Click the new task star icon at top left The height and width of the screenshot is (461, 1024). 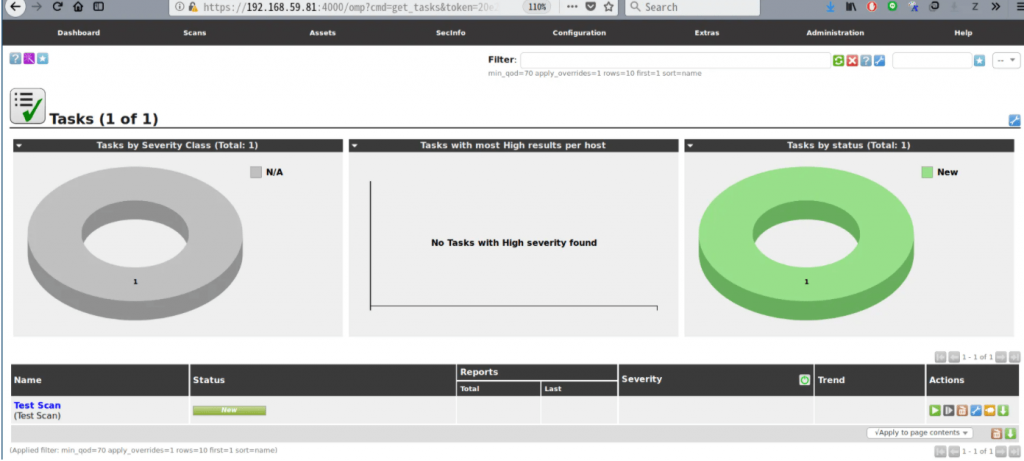[x=42, y=59]
